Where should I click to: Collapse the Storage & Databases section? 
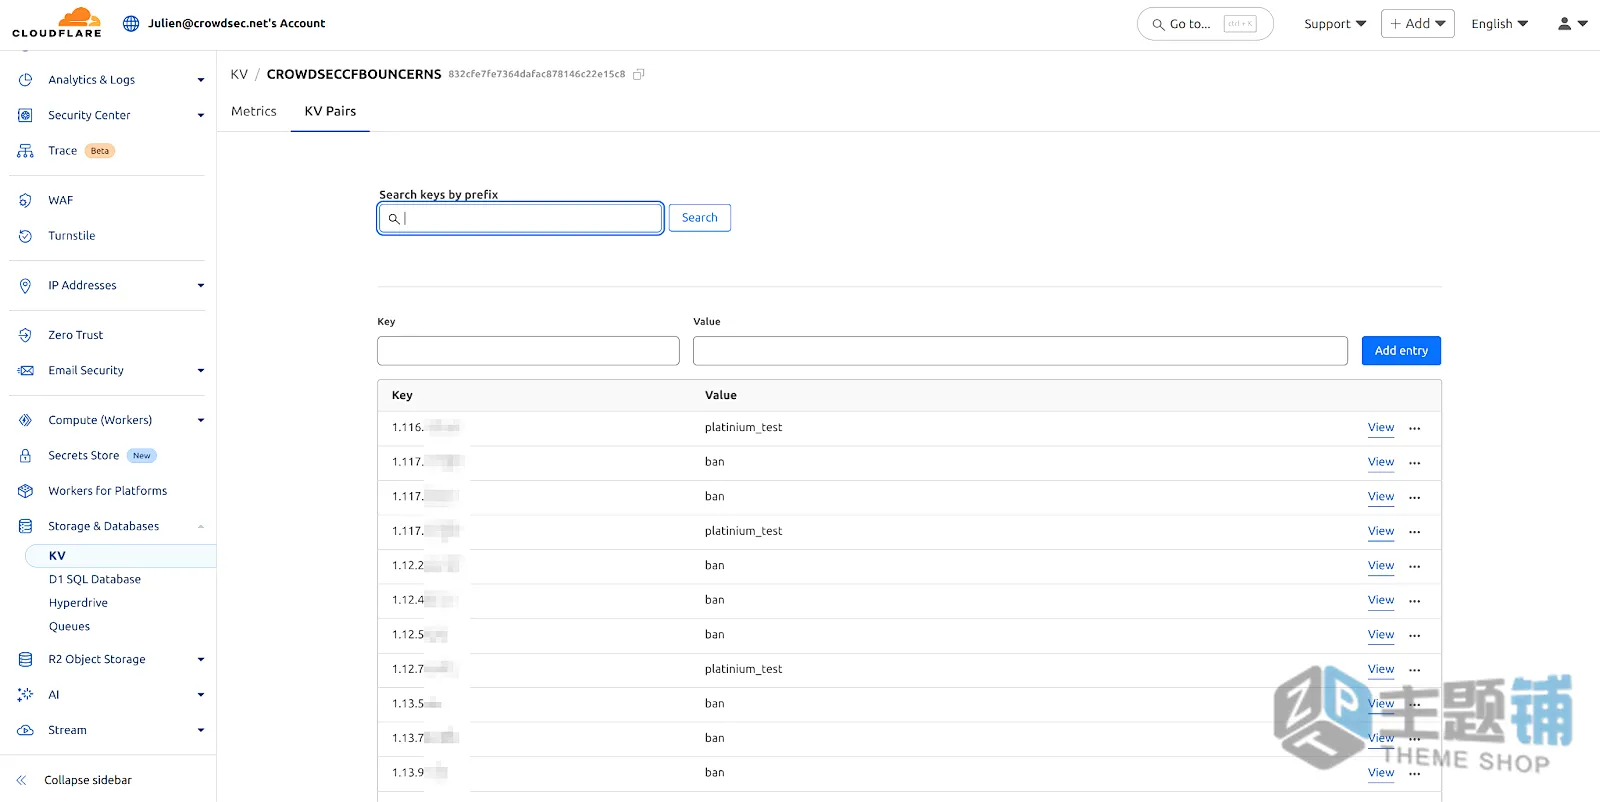[201, 526]
